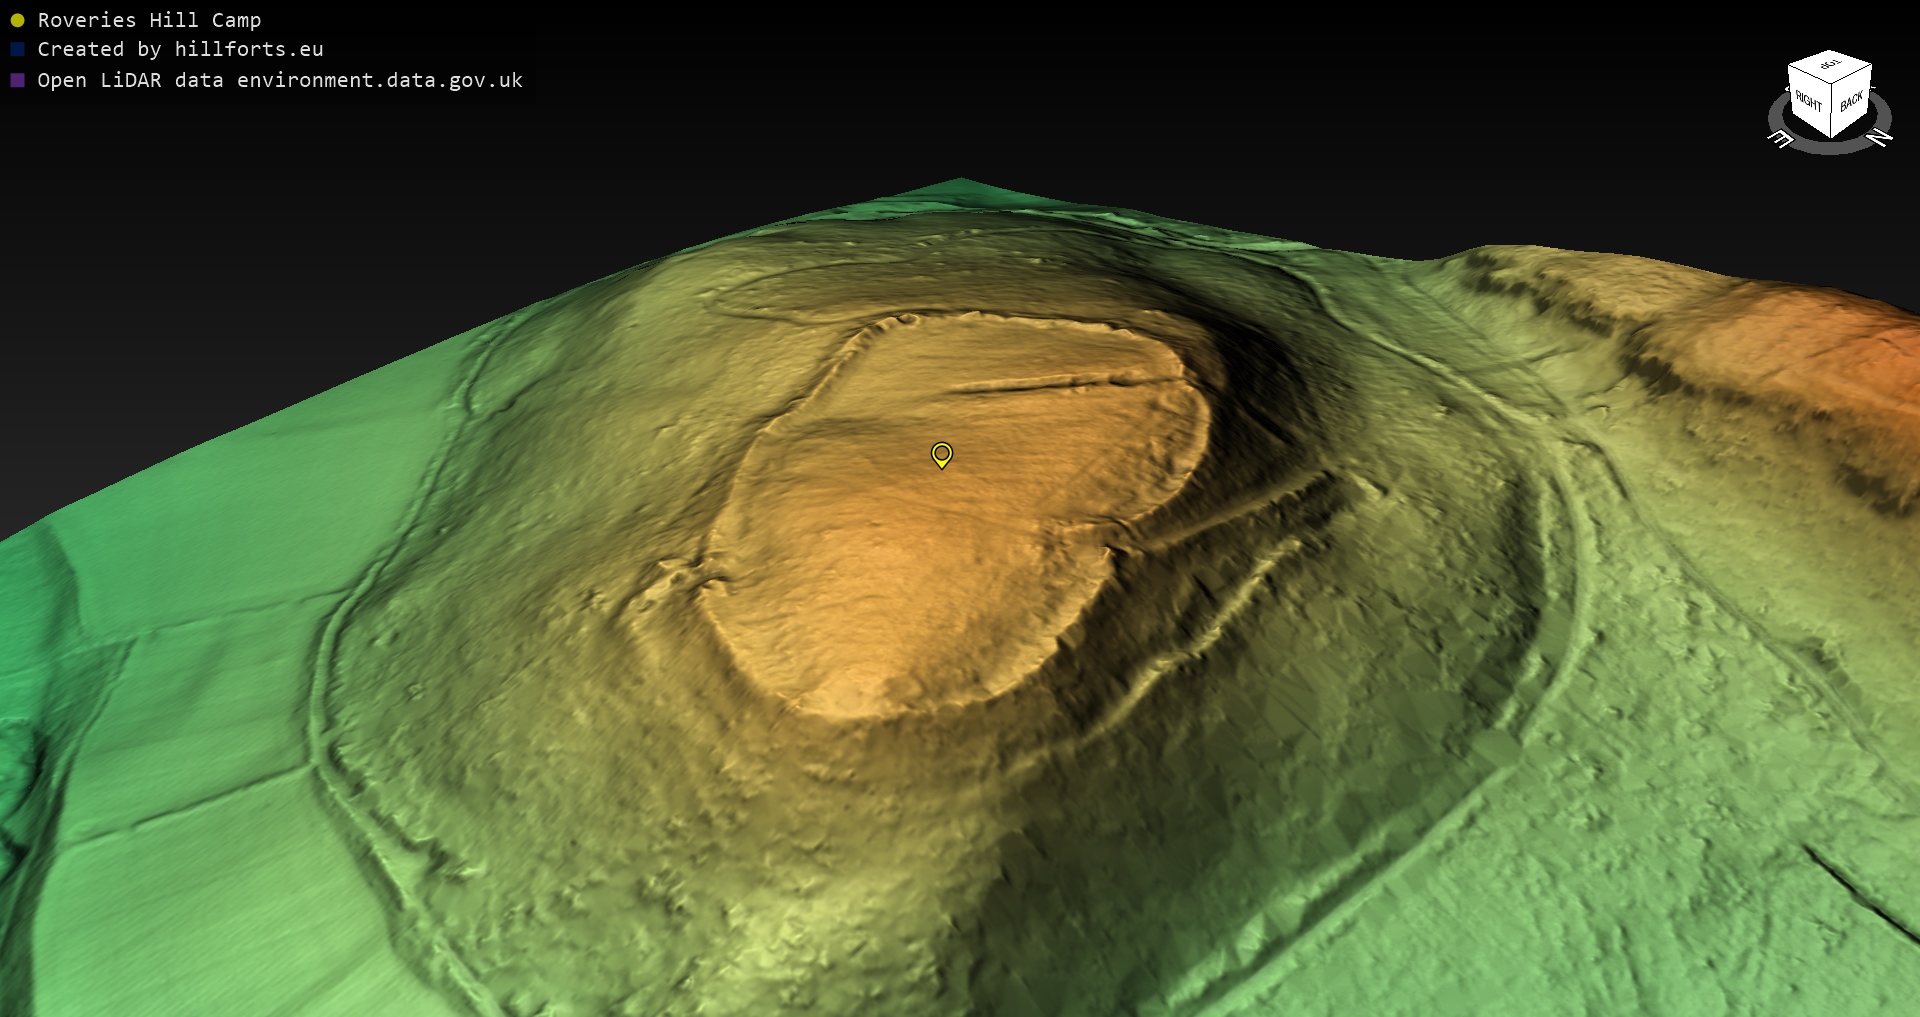Screen dimensions: 1920x1017
Task: Click the yellow location pin on the hillfort
Action: coord(941,455)
